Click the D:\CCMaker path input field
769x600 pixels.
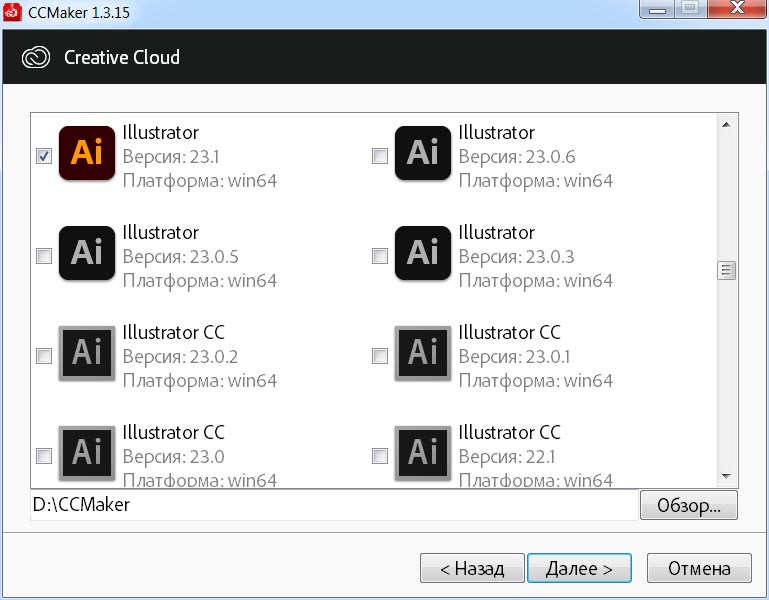(334, 505)
